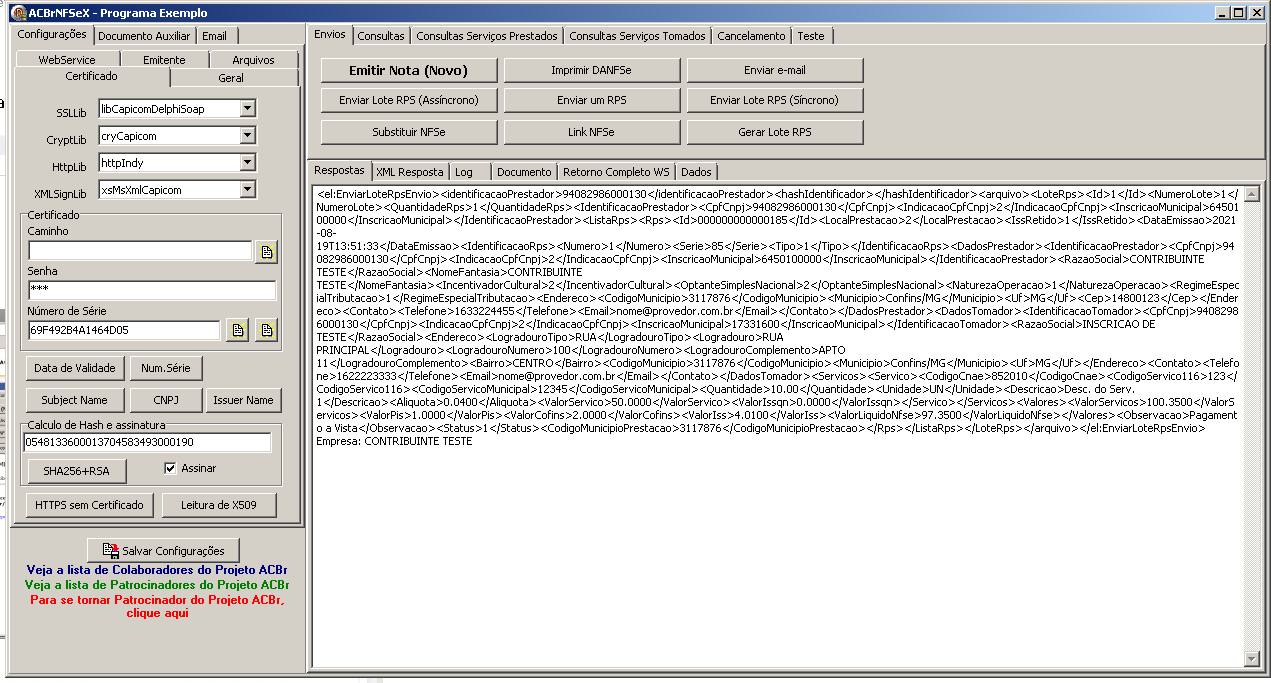Image resolution: width=1271 pixels, height=683 pixels.
Task: Switch to the Arquivos sub-tab
Action: 253,60
